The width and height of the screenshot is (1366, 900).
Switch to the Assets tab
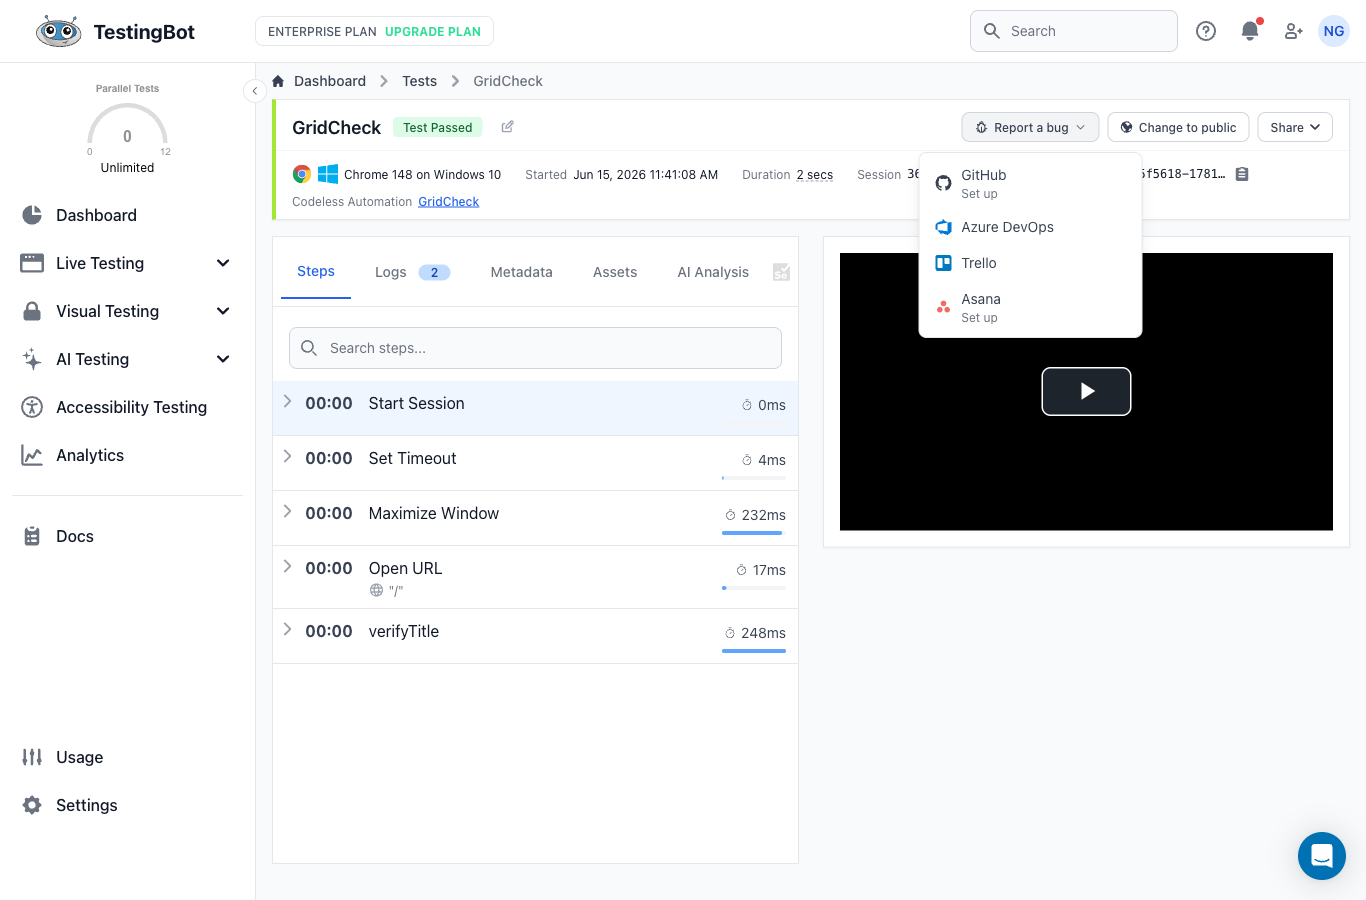[x=615, y=272]
